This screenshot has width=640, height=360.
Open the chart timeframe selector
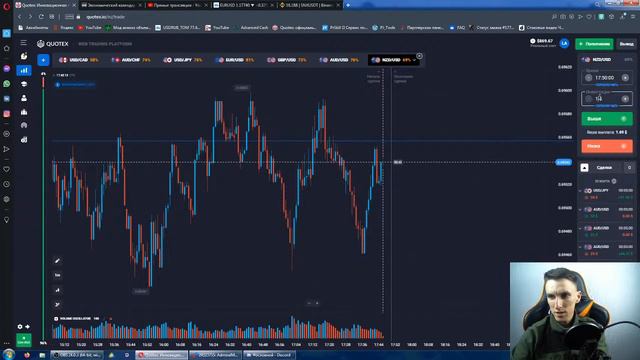pos(58,276)
